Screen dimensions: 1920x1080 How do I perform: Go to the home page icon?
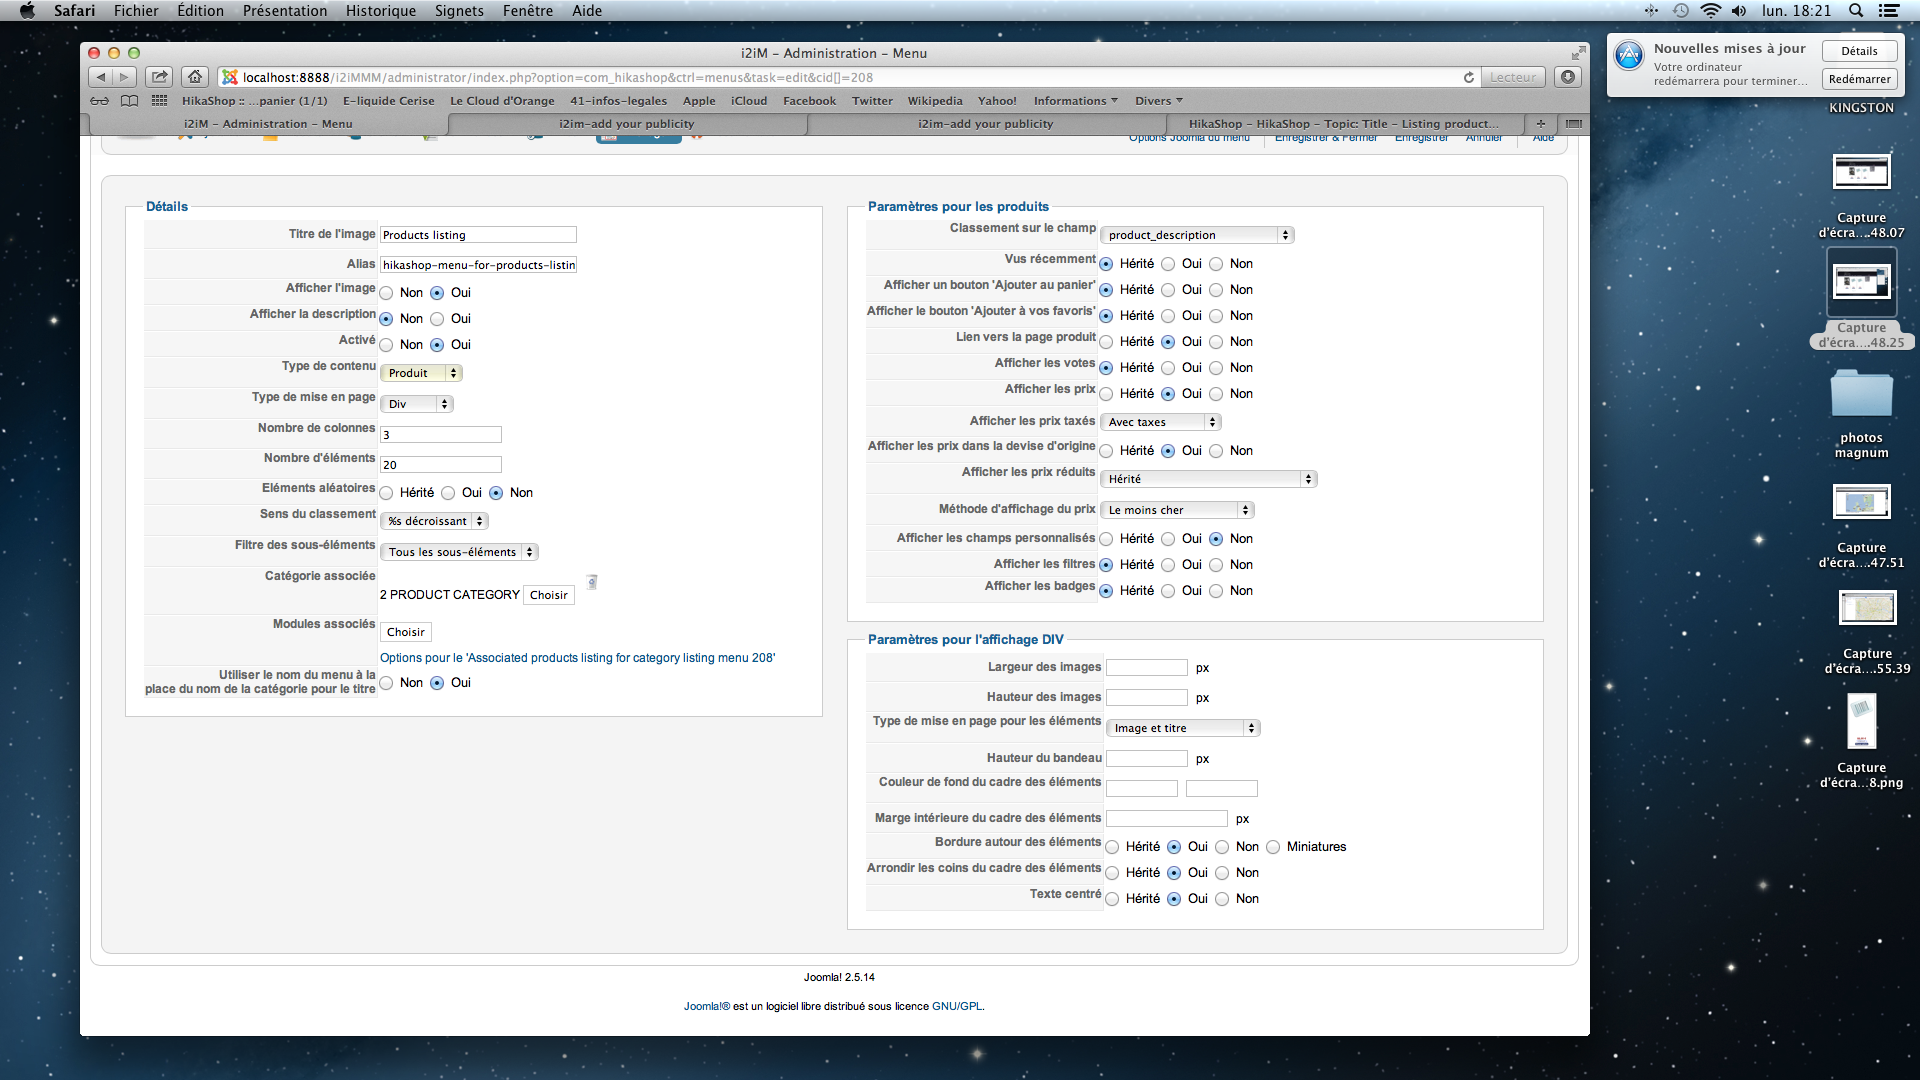point(195,77)
